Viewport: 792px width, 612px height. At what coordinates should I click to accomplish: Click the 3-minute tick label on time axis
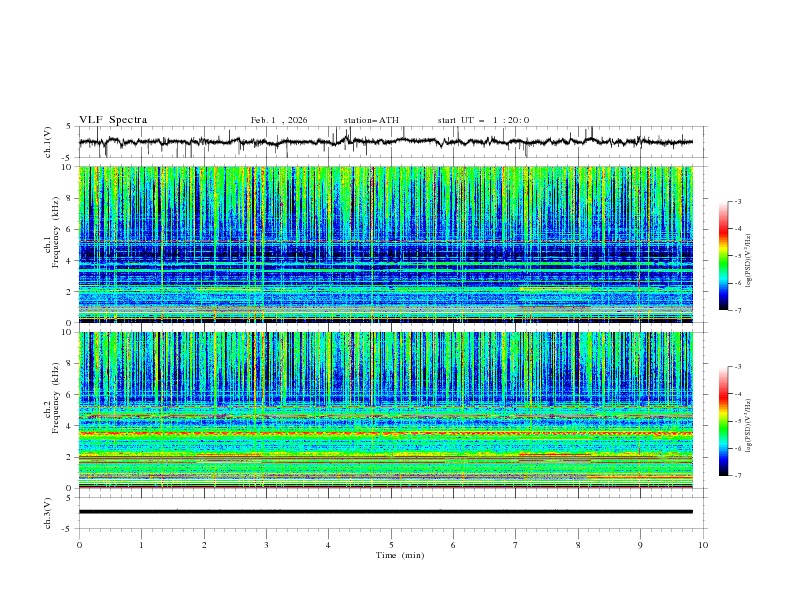point(266,544)
